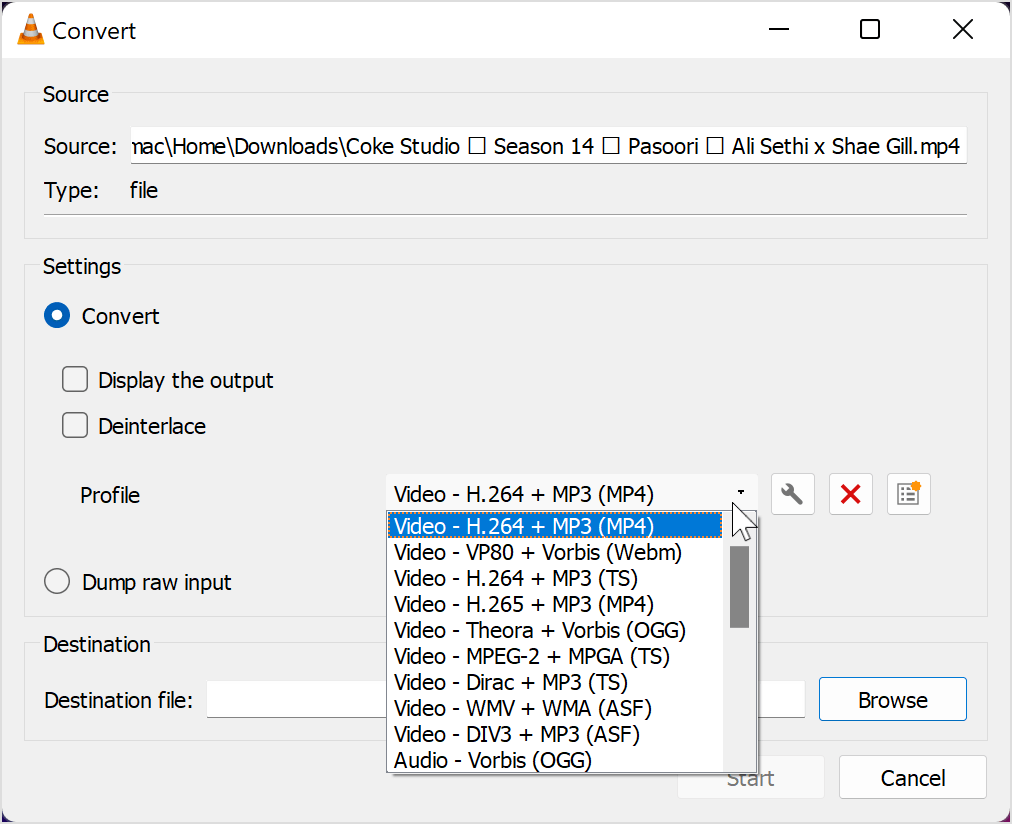The image size is (1012, 824).
Task: Select the Dump raw input radio button
Action: (x=57, y=582)
